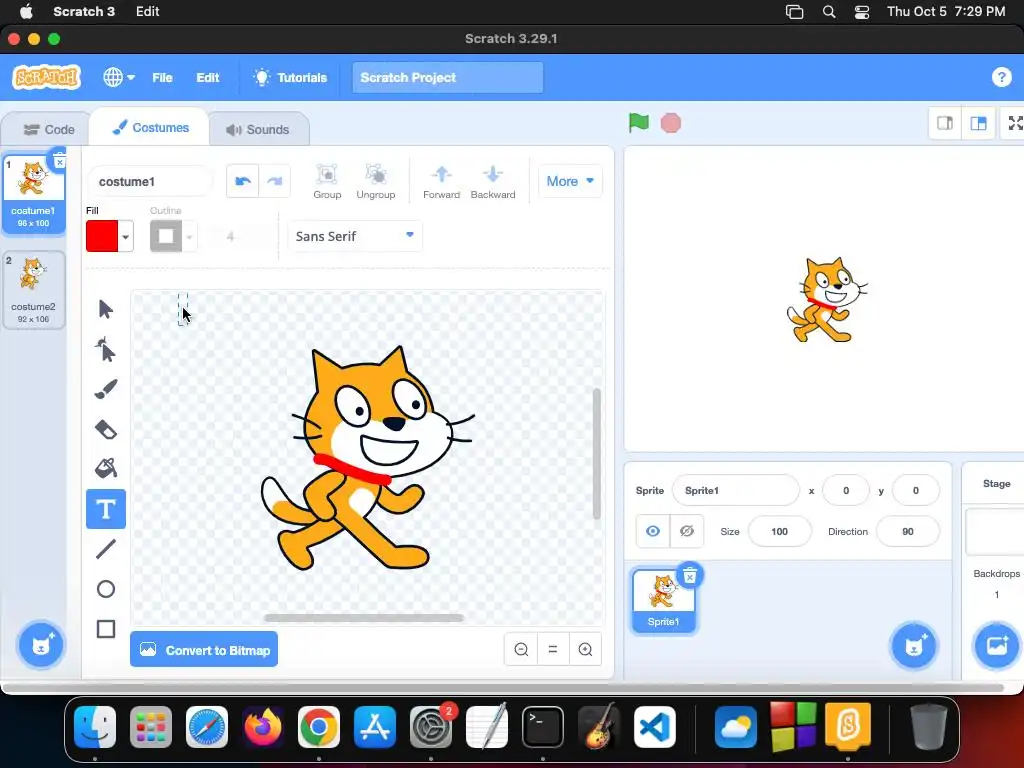Zoom out the costume canvas
1024x768 pixels.
click(x=521, y=649)
